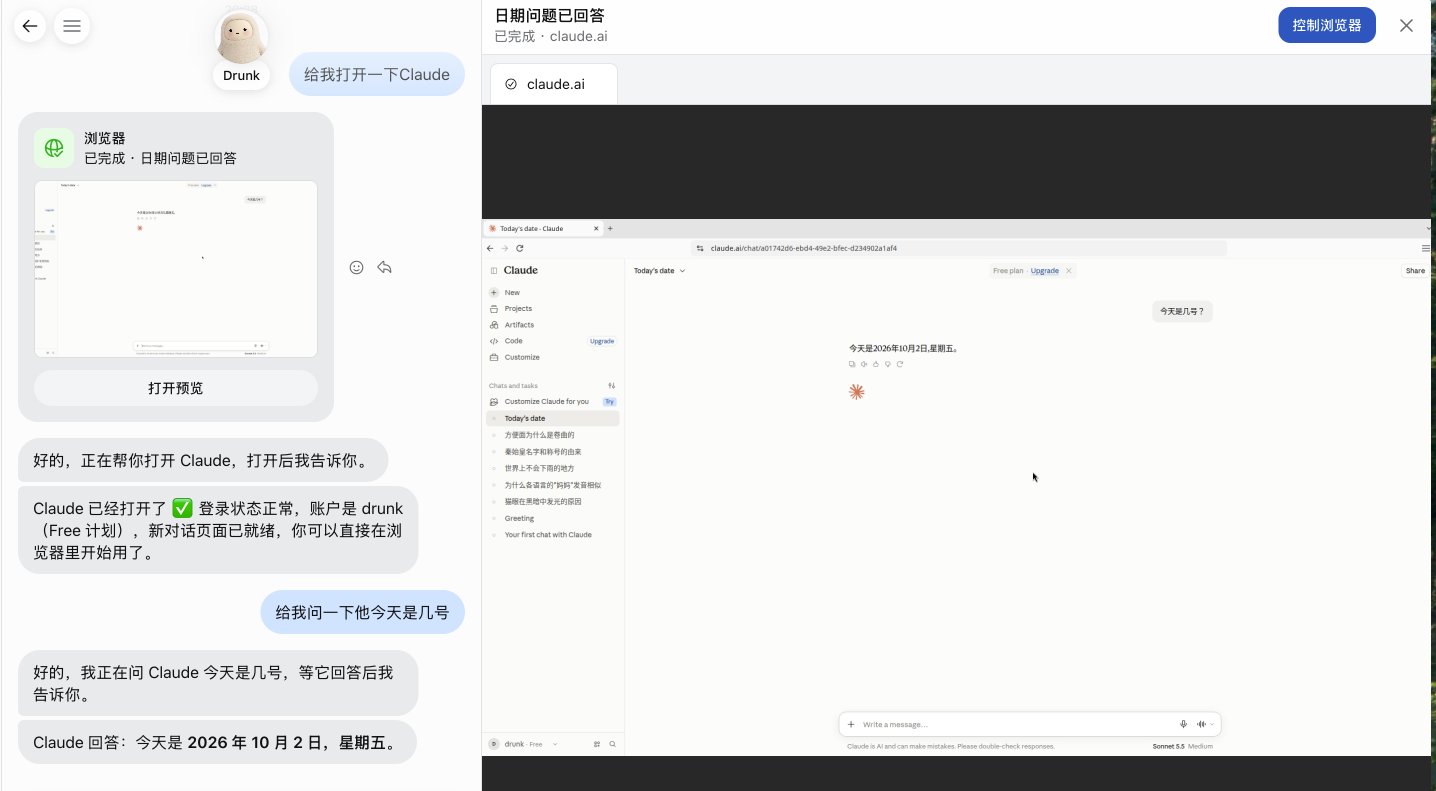Open the drunk account menu
Image resolution: width=1436 pixels, height=791 pixels.
(x=522, y=744)
